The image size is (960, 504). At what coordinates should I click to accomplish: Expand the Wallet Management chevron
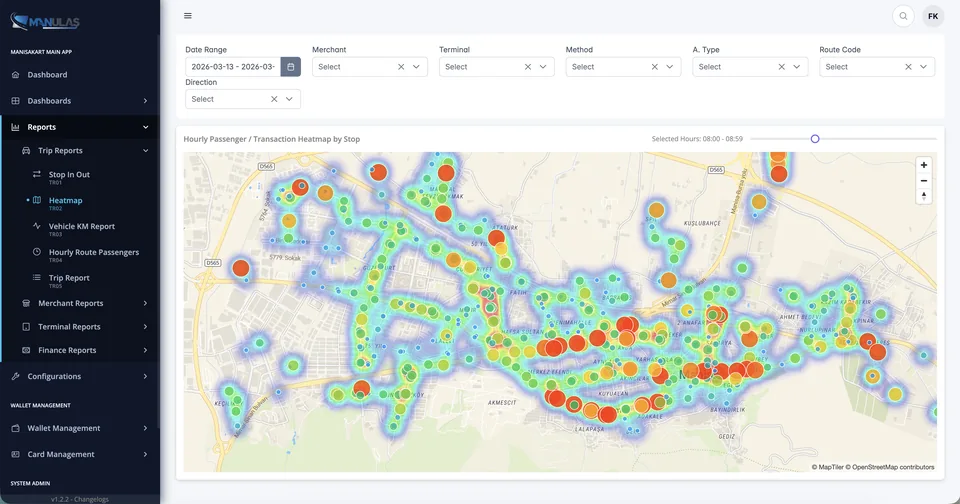coord(145,428)
